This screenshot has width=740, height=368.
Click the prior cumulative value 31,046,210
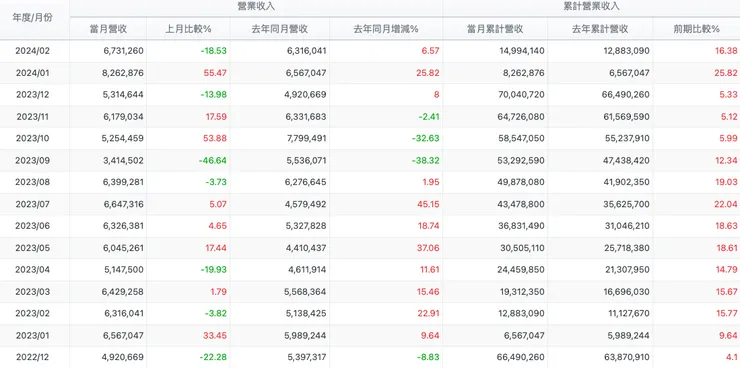click(627, 226)
